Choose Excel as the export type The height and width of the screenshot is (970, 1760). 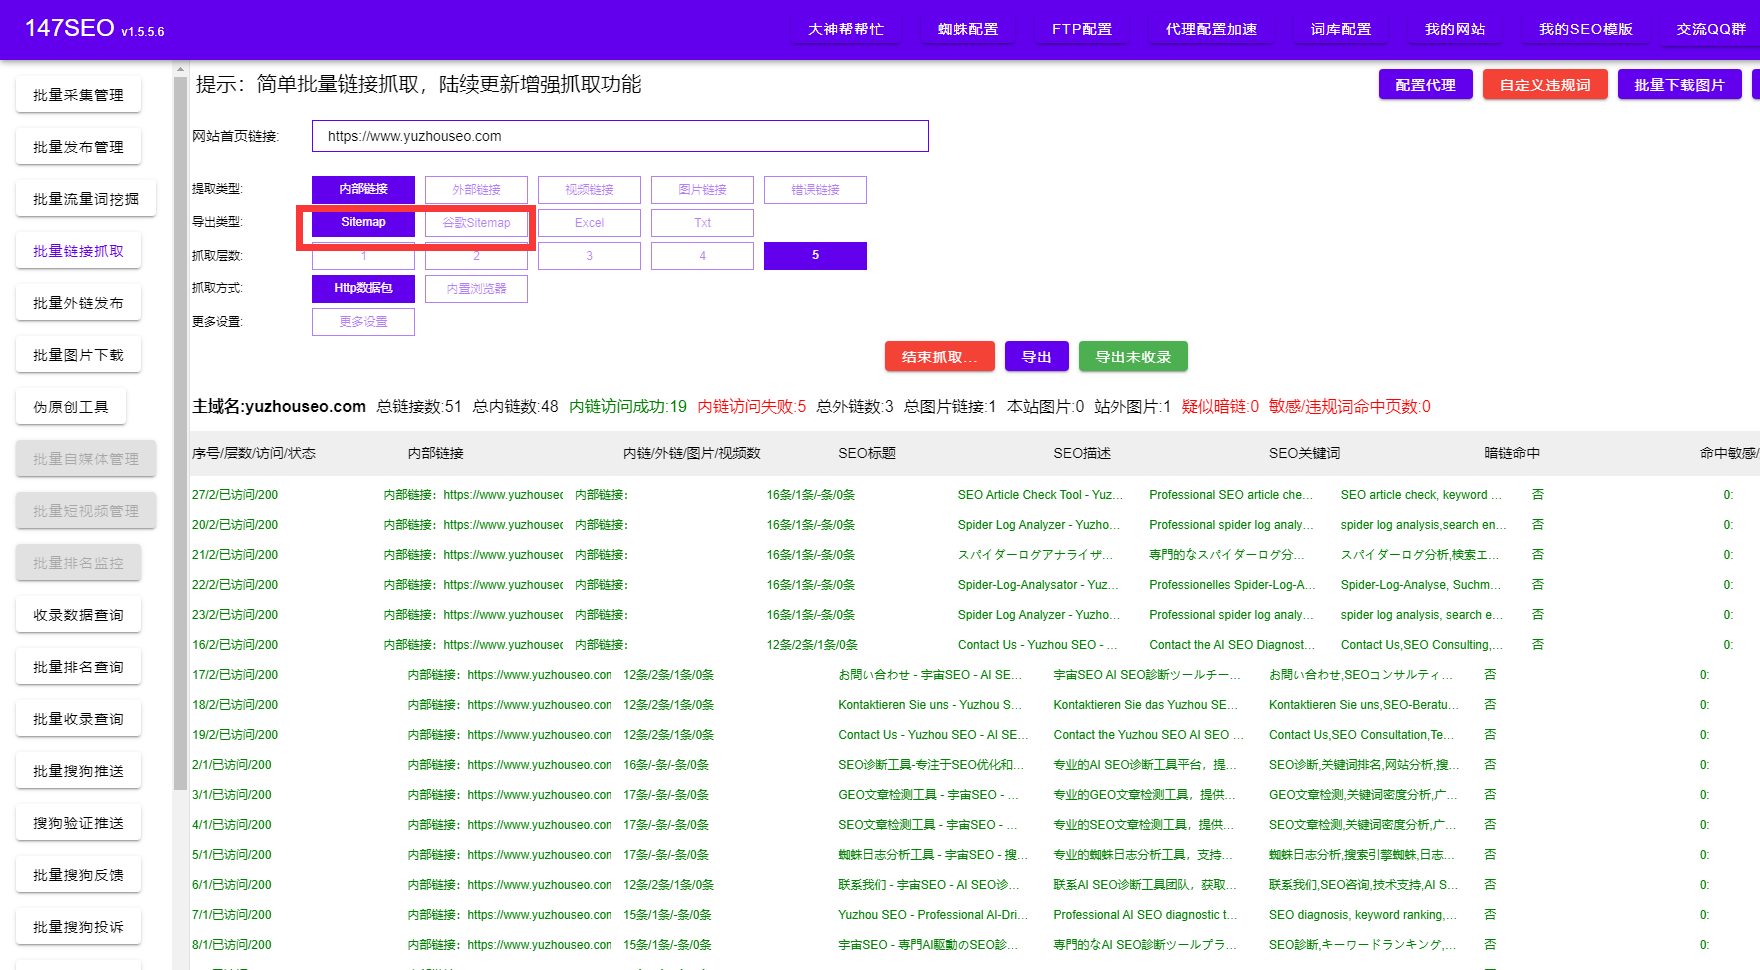589,223
